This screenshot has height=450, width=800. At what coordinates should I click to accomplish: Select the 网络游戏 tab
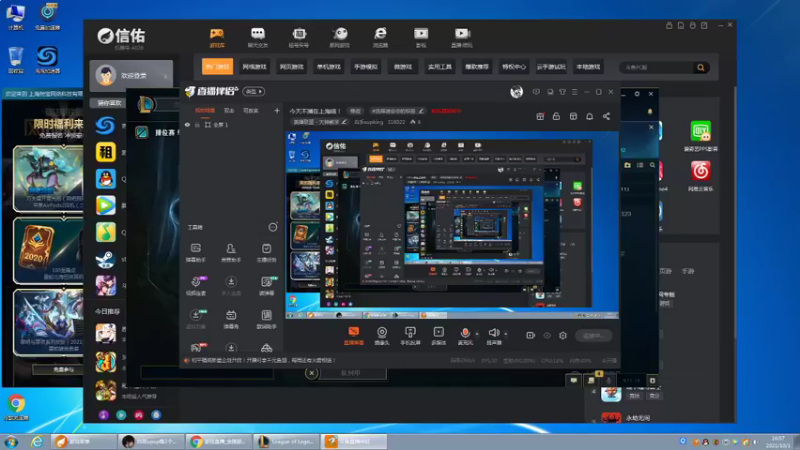pyautogui.click(x=254, y=67)
